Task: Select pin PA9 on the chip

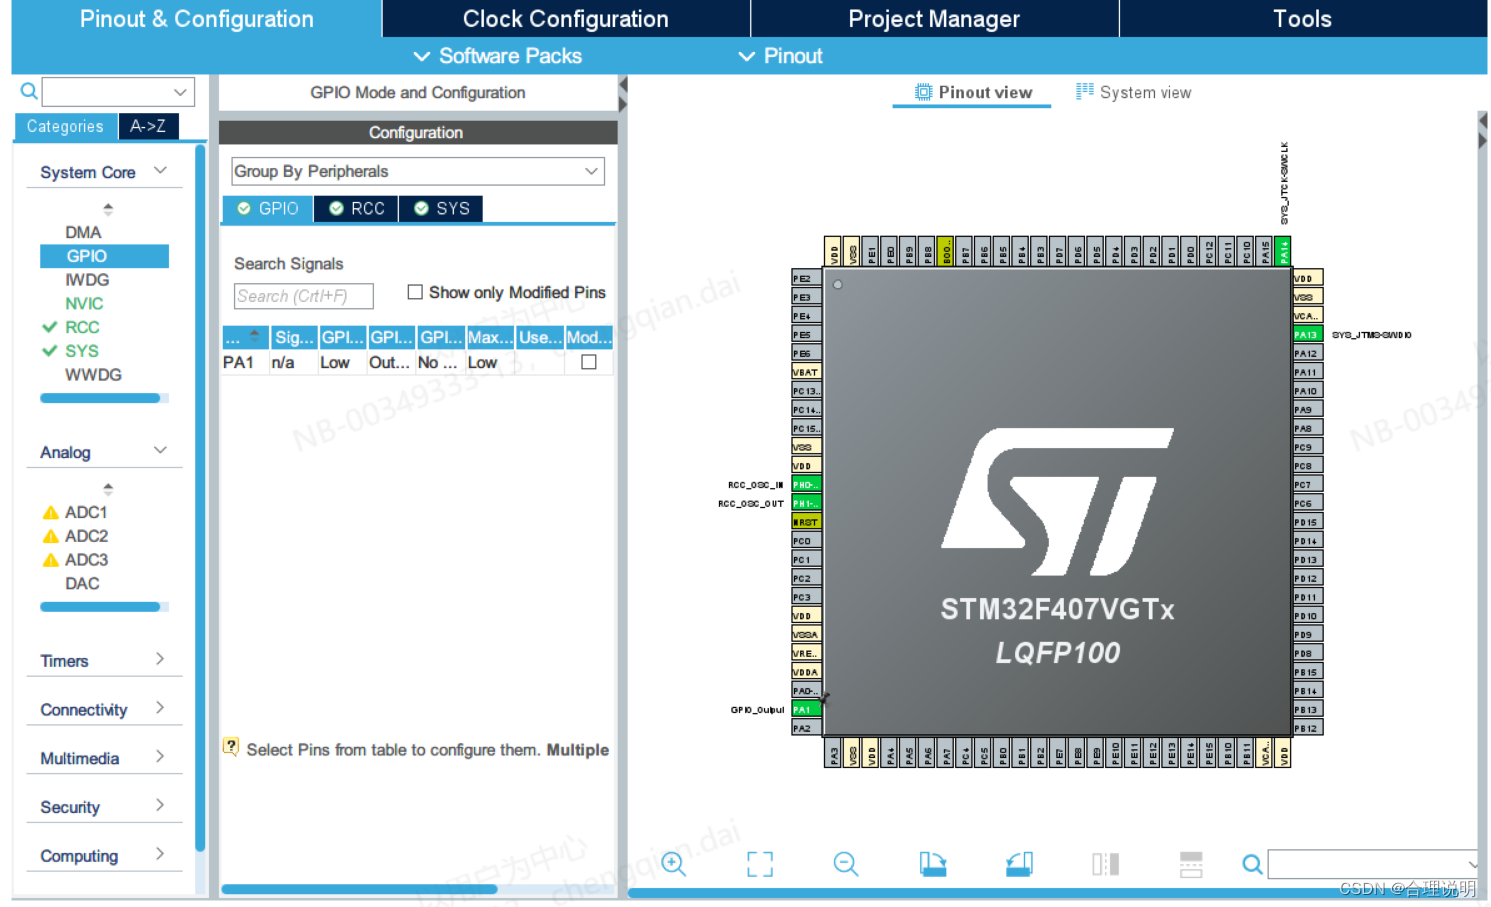Action: [x=1307, y=409]
